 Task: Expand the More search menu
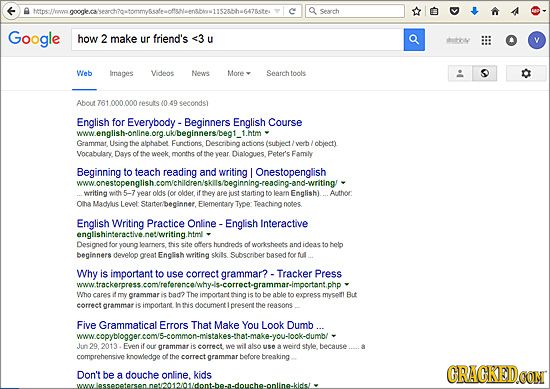pos(239,73)
